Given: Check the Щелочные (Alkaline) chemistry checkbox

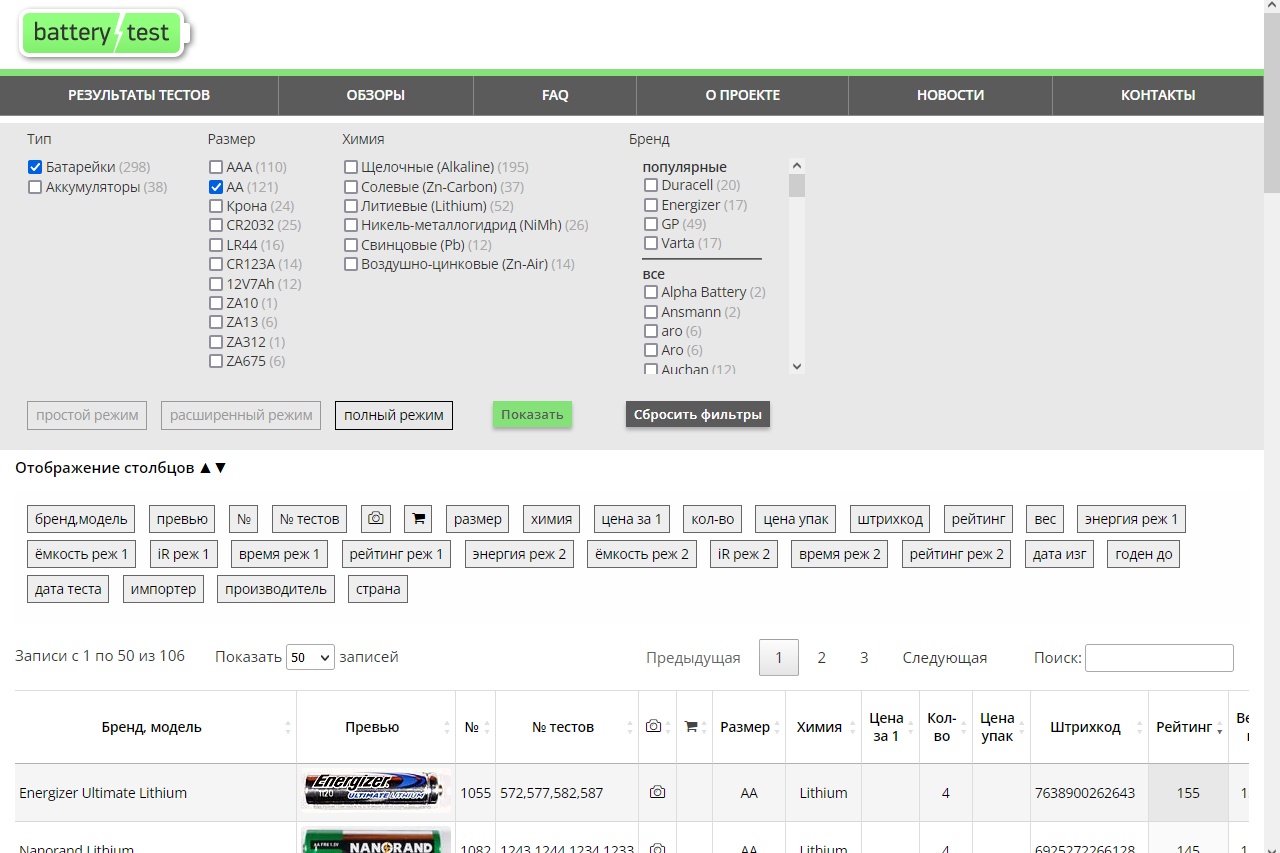Looking at the screenshot, I should [x=351, y=167].
